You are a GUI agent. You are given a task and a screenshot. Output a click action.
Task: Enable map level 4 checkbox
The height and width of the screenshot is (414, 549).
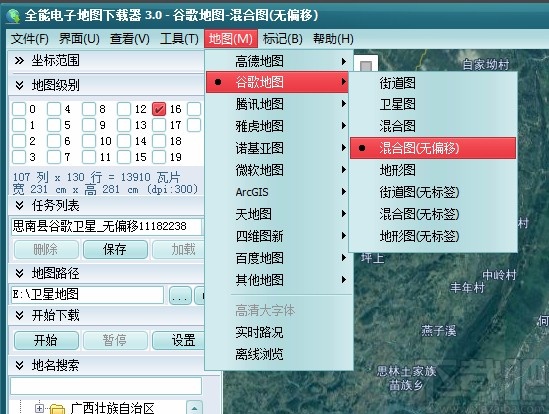pos(54,109)
